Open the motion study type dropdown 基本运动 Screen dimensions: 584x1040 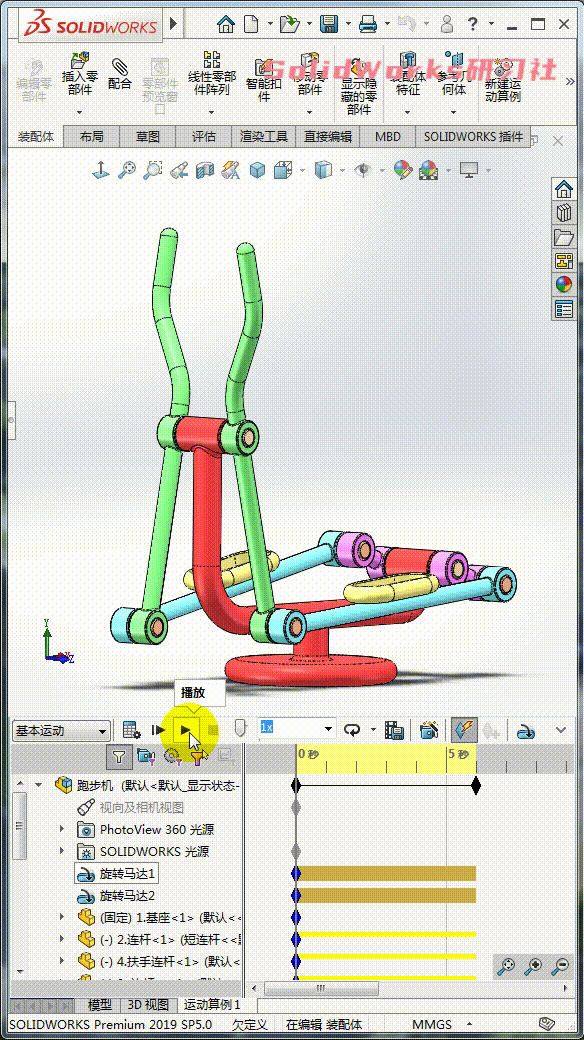coord(60,731)
